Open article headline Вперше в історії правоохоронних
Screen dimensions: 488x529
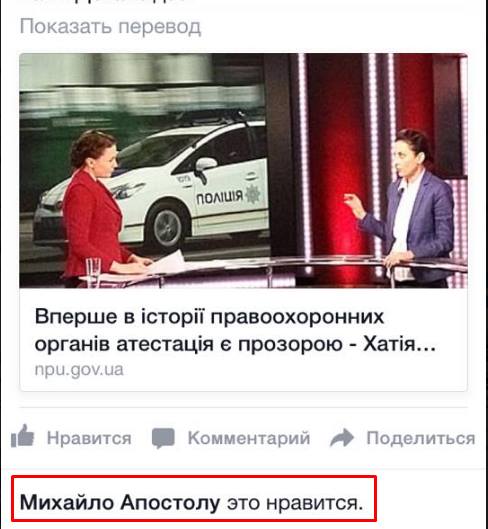(209, 317)
